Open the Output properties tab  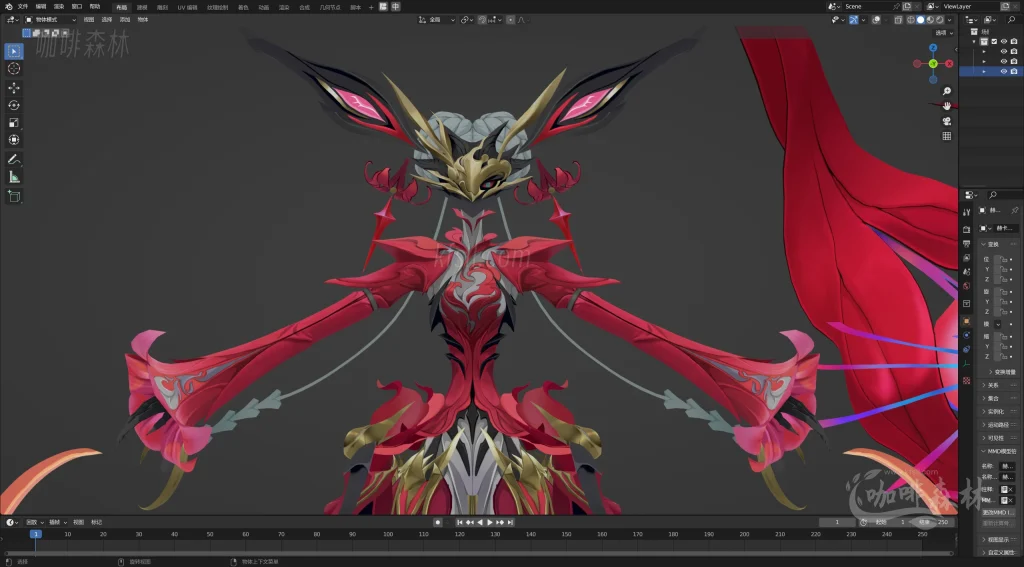click(967, 244)
